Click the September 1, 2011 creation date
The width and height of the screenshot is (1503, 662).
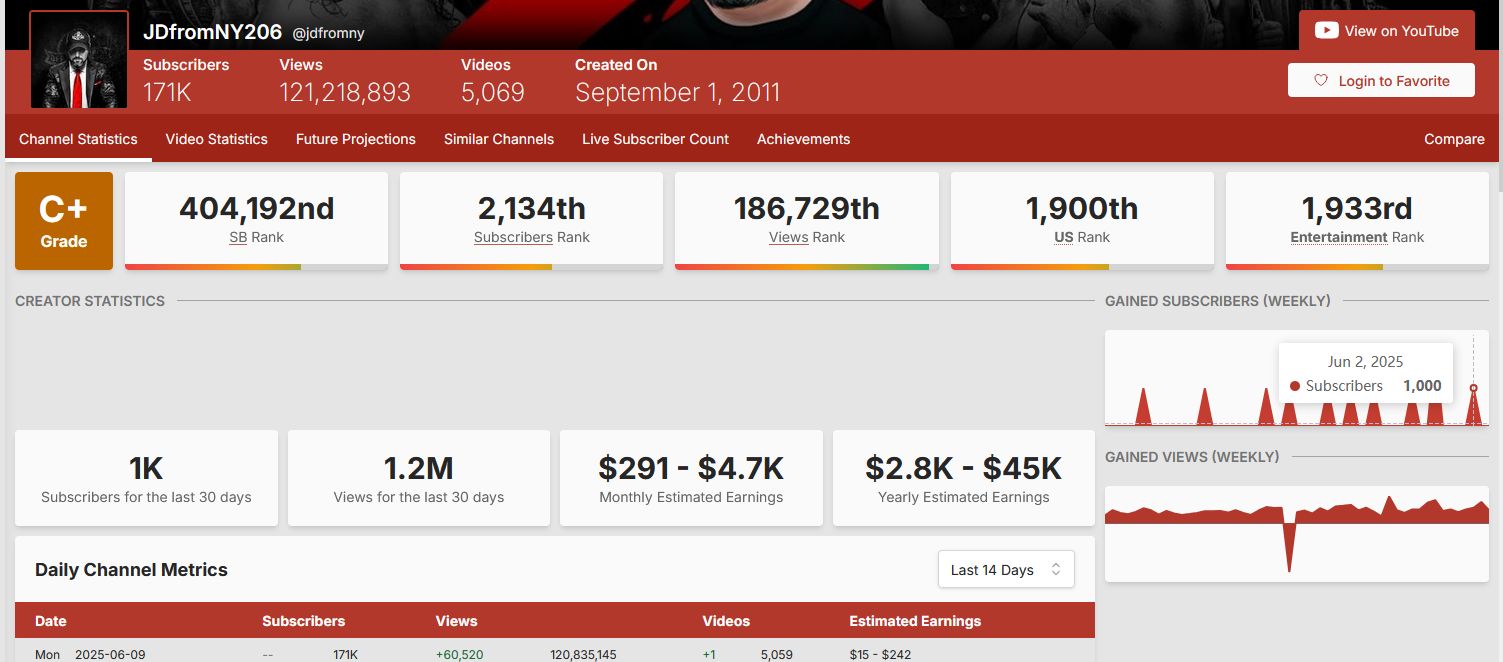coord(677,93)
